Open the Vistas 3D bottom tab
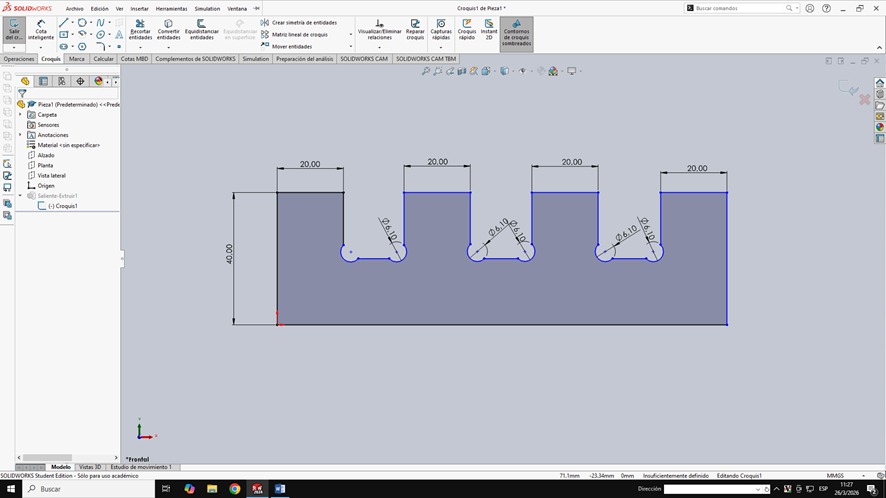Viewport: 886px width, 498px height. pyautogui.click(x=90, y=467)
